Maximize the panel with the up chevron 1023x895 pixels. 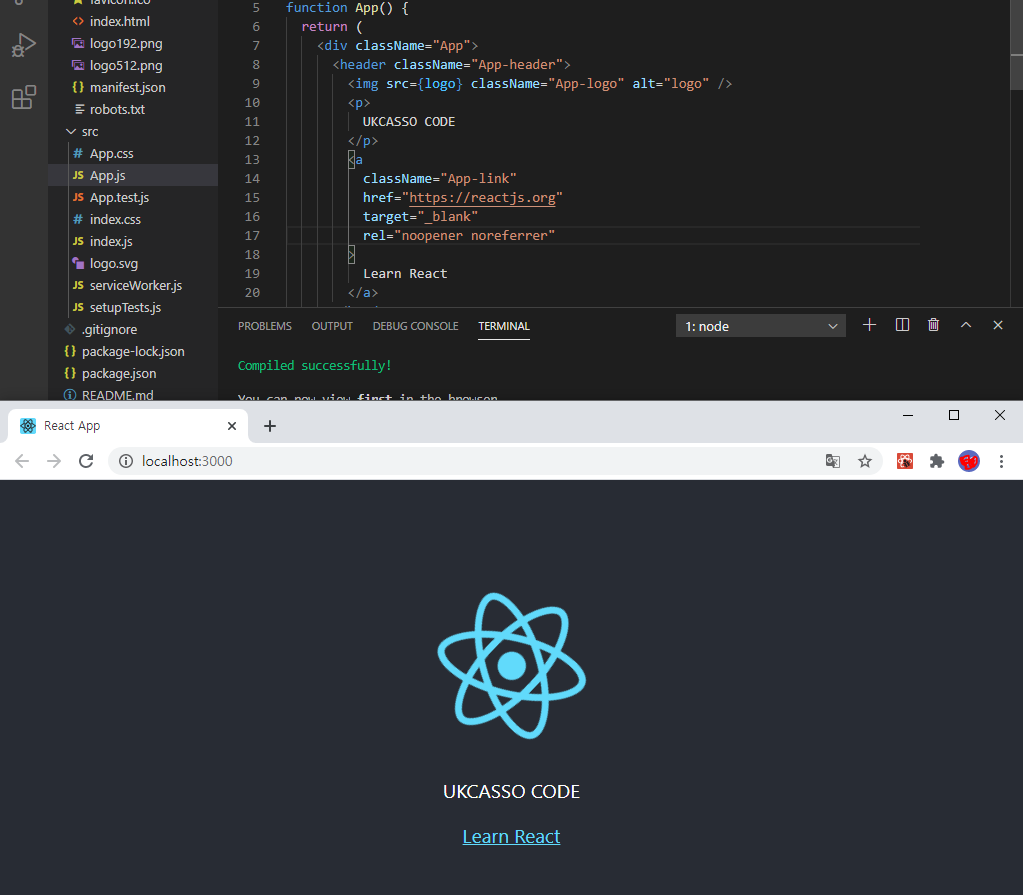[966, 325]
